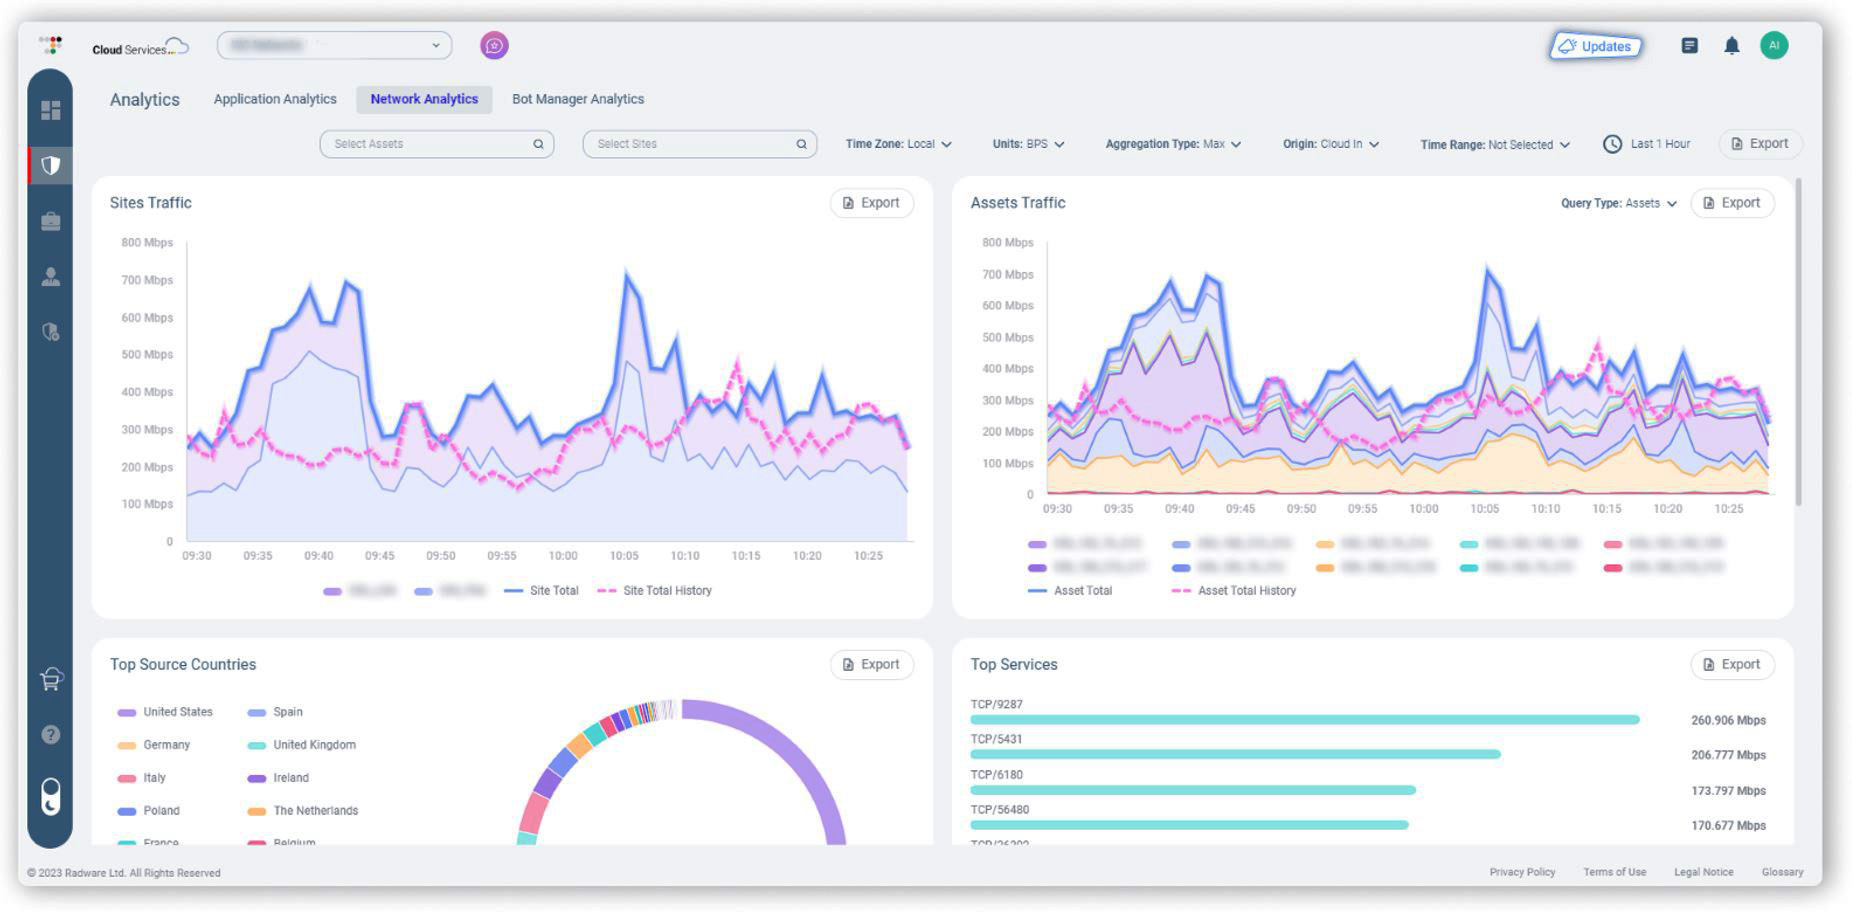Click the Updates button
1852x913 pixels.
[x=1596, y=46]
